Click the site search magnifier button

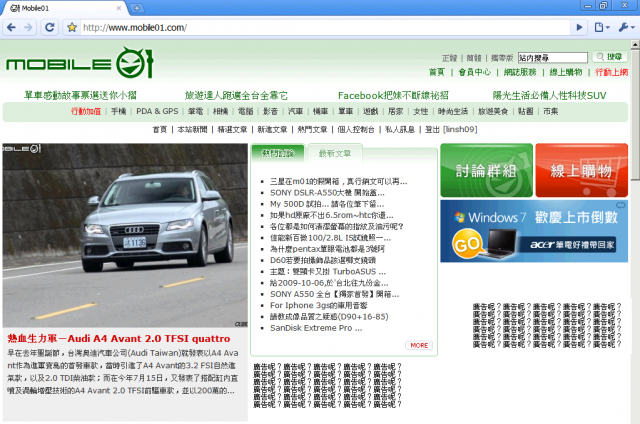click(609, 57)
